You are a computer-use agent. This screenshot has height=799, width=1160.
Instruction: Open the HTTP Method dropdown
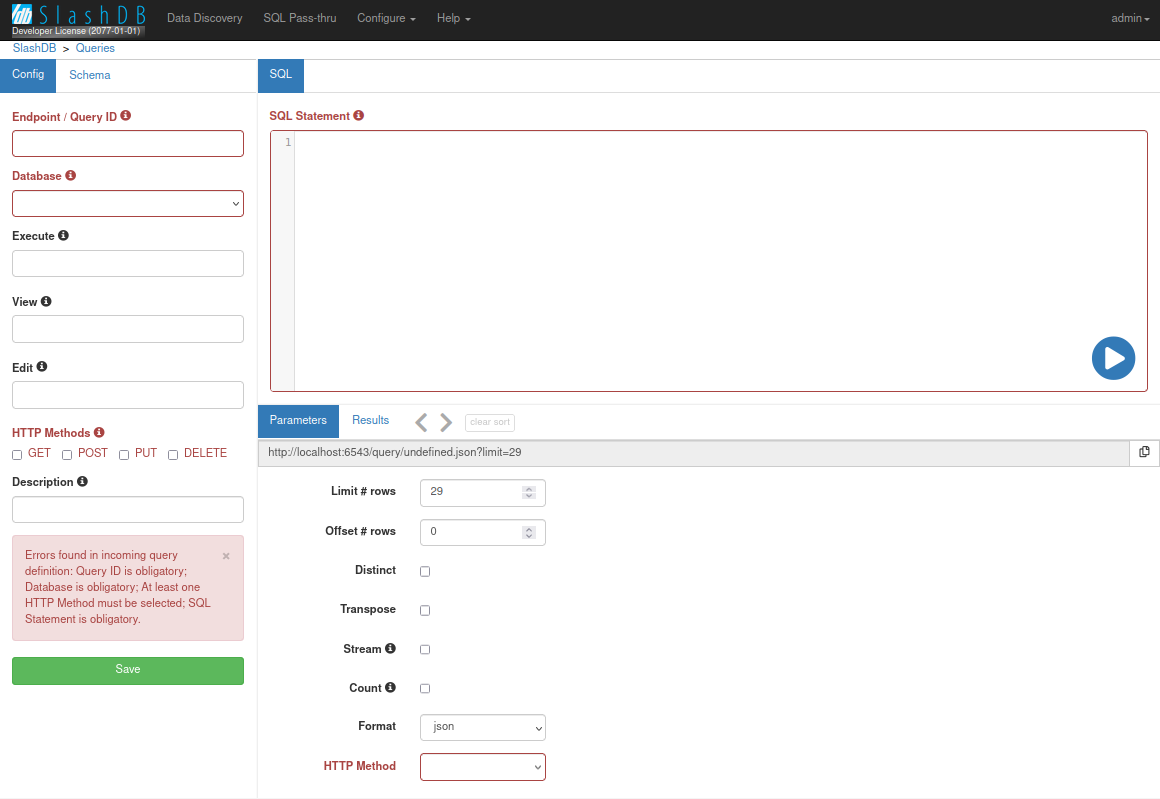pos(482,767)
